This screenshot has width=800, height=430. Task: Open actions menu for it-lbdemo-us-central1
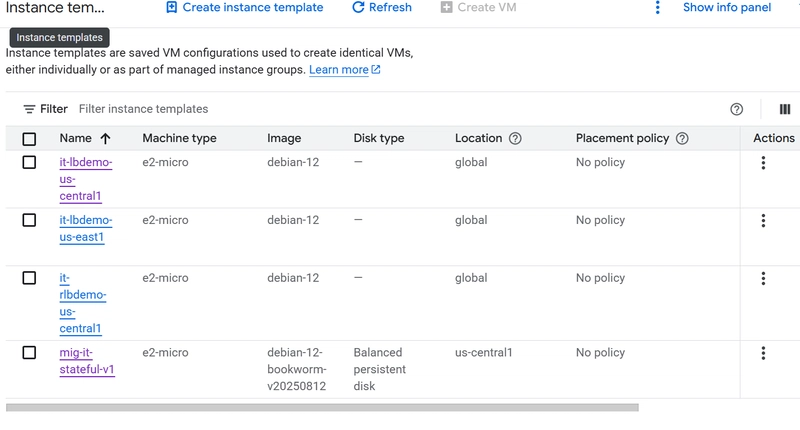763,163
